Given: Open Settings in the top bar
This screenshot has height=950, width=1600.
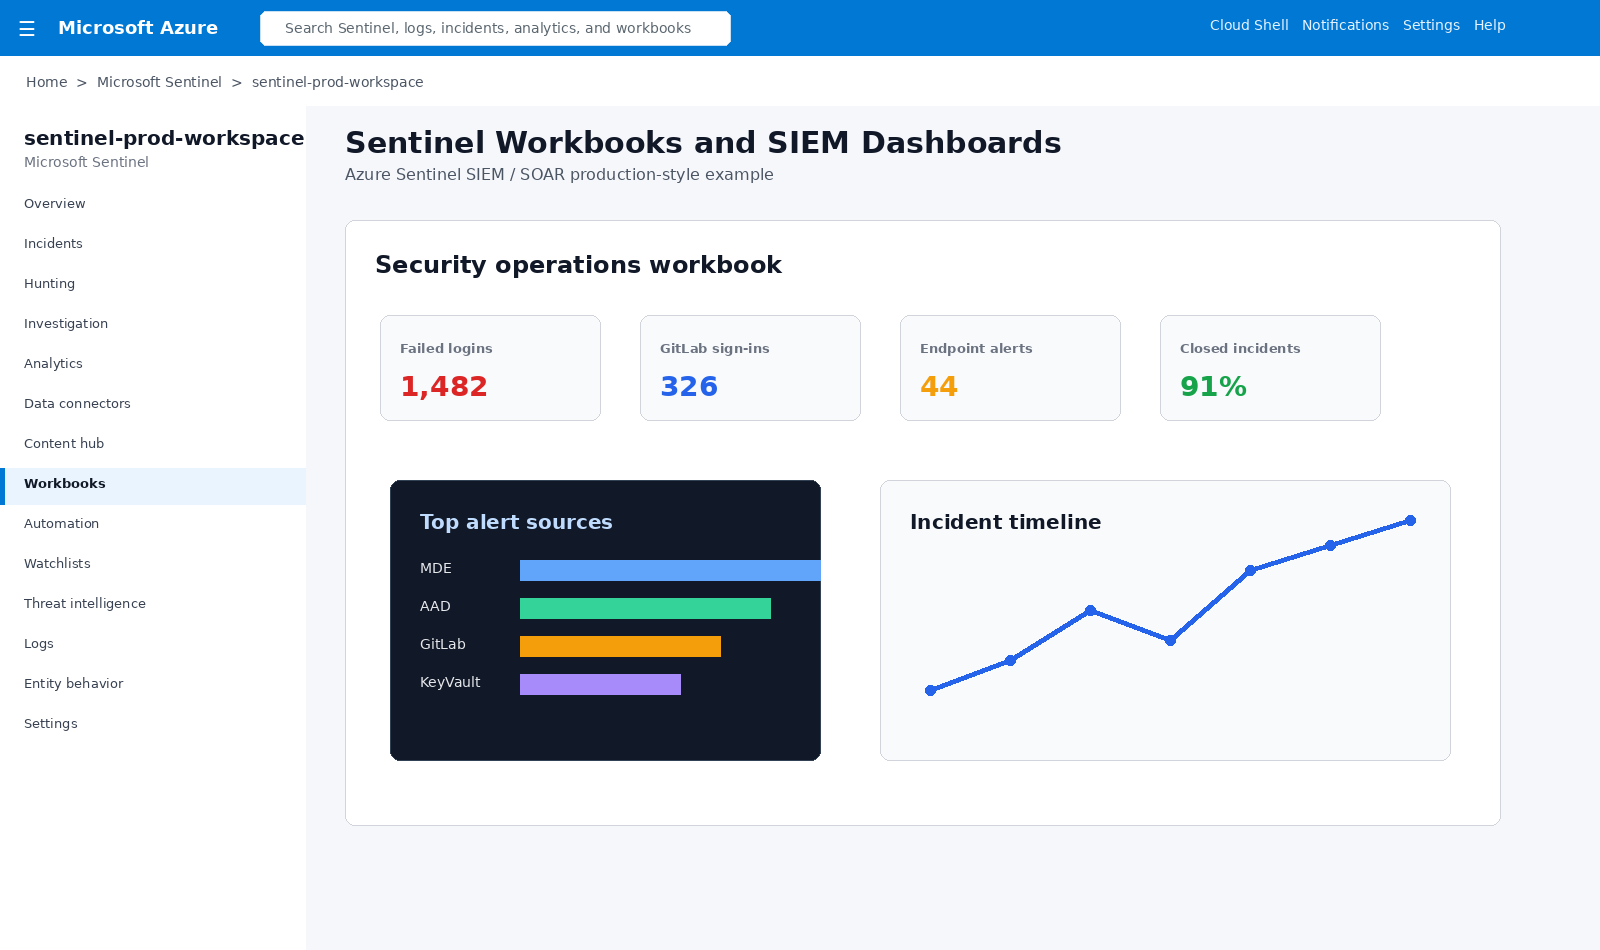Looking at the screenshot, I should tap(1431, 25).
